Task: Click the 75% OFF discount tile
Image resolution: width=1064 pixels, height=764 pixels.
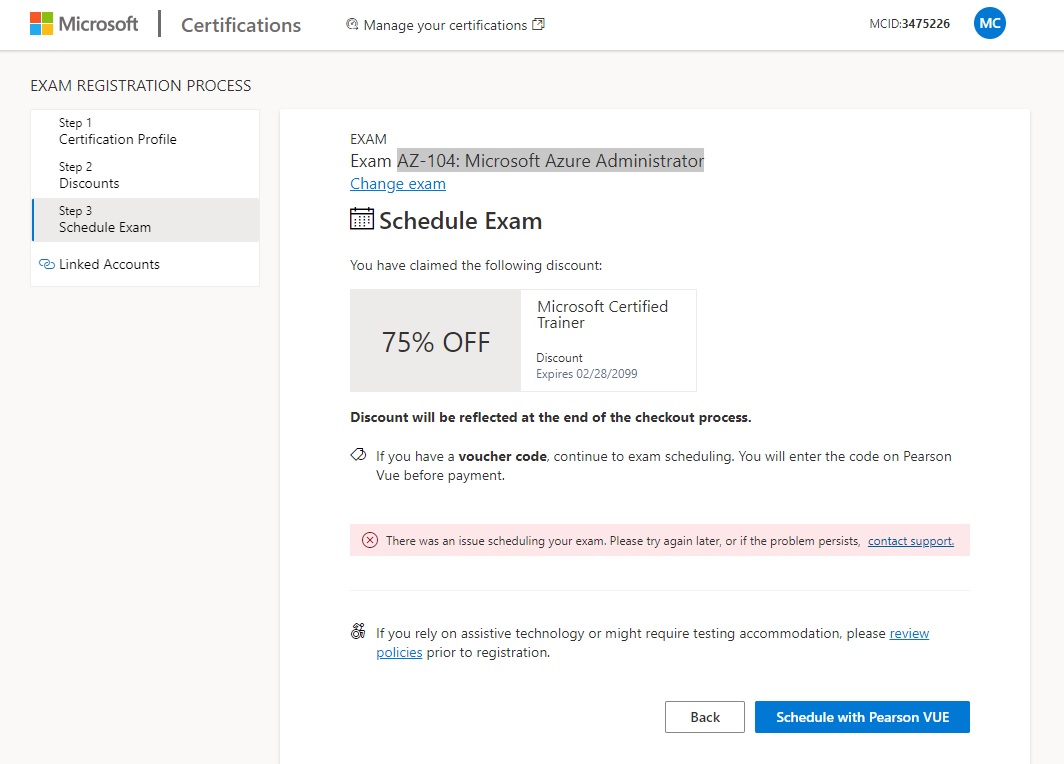Action: coord(436,341)
